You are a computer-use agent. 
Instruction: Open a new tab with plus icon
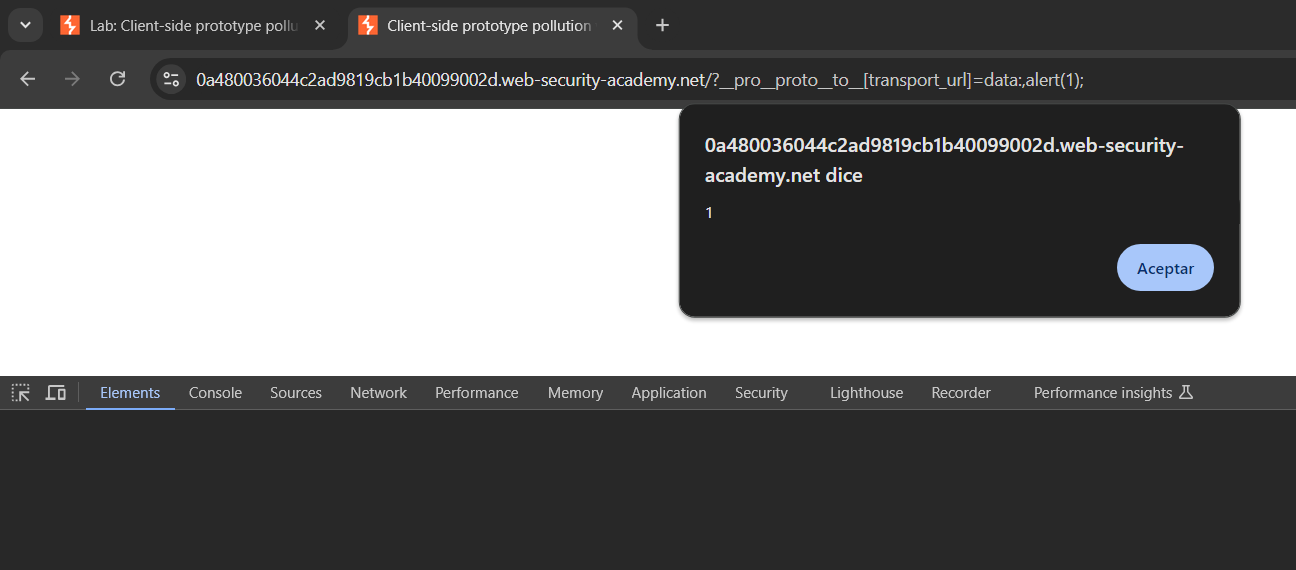(x=662, y=25)
